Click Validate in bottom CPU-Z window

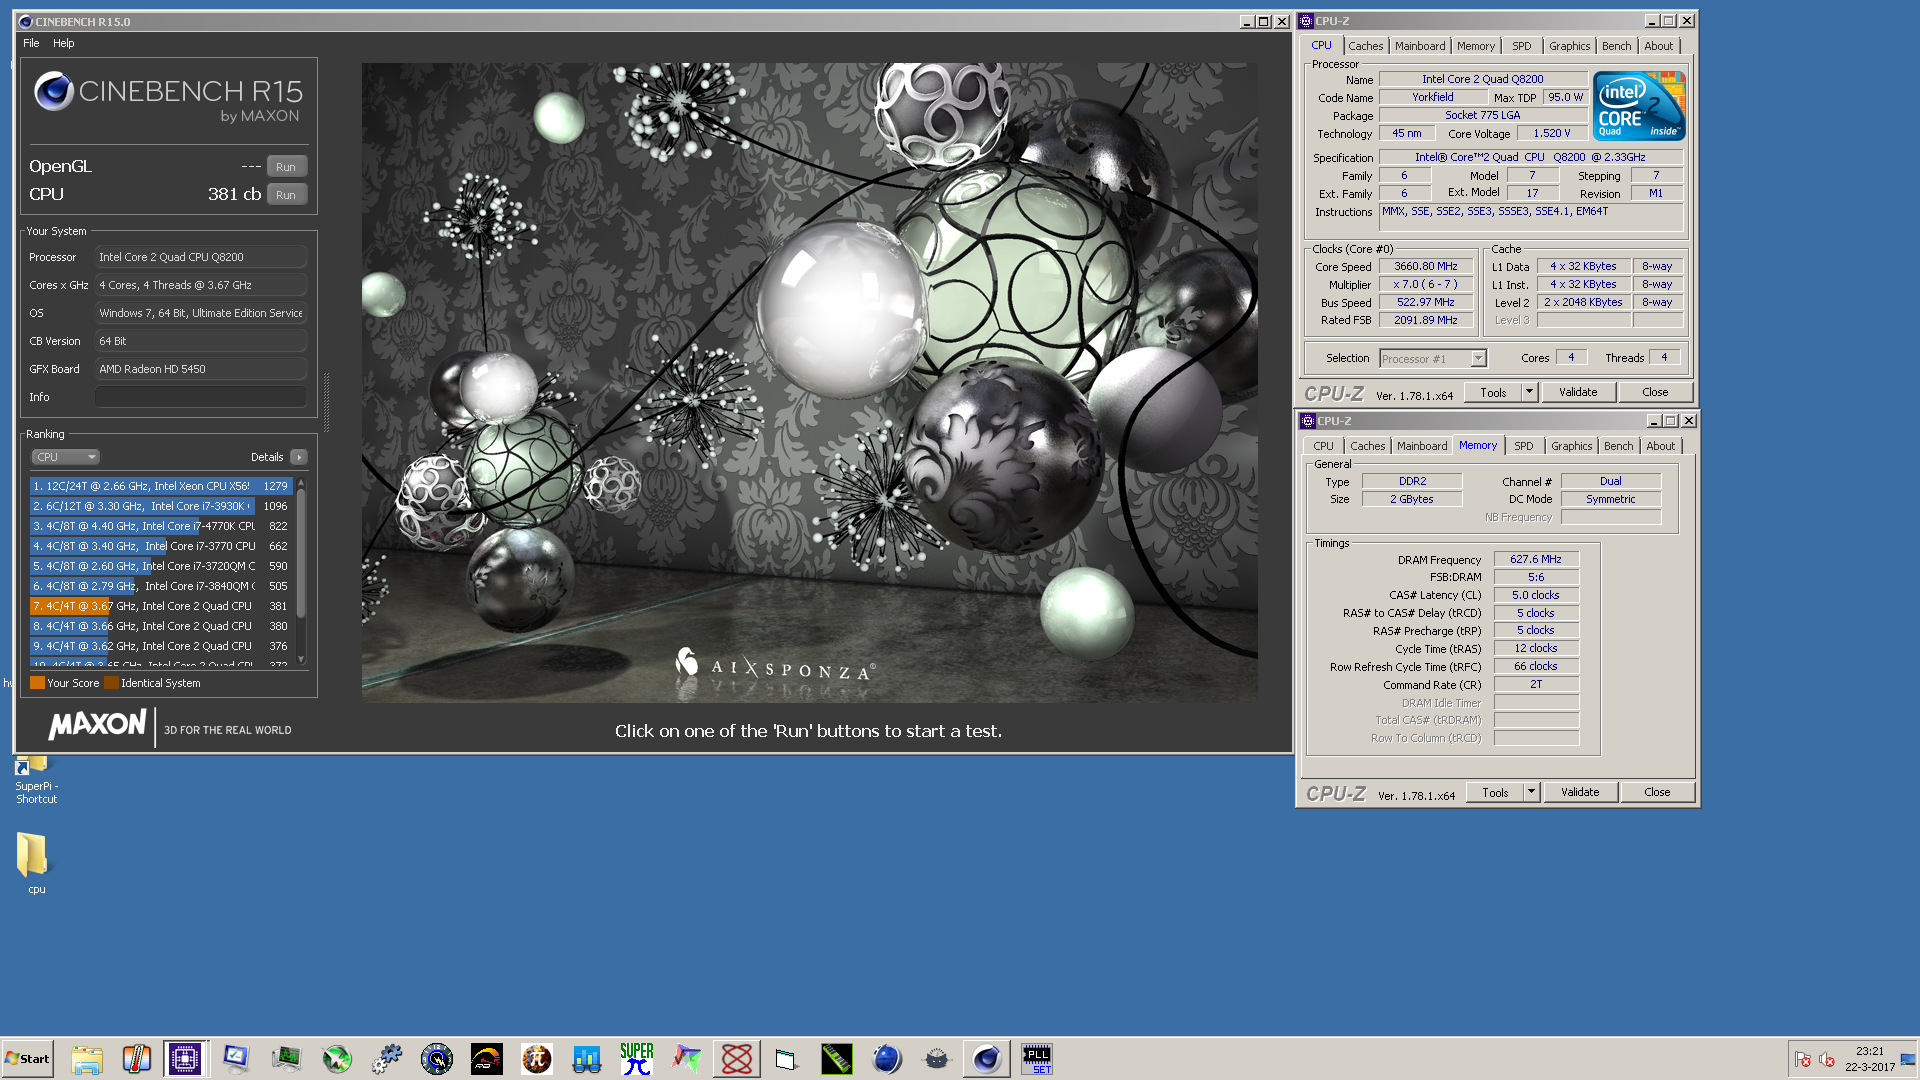click(1580, 793)
